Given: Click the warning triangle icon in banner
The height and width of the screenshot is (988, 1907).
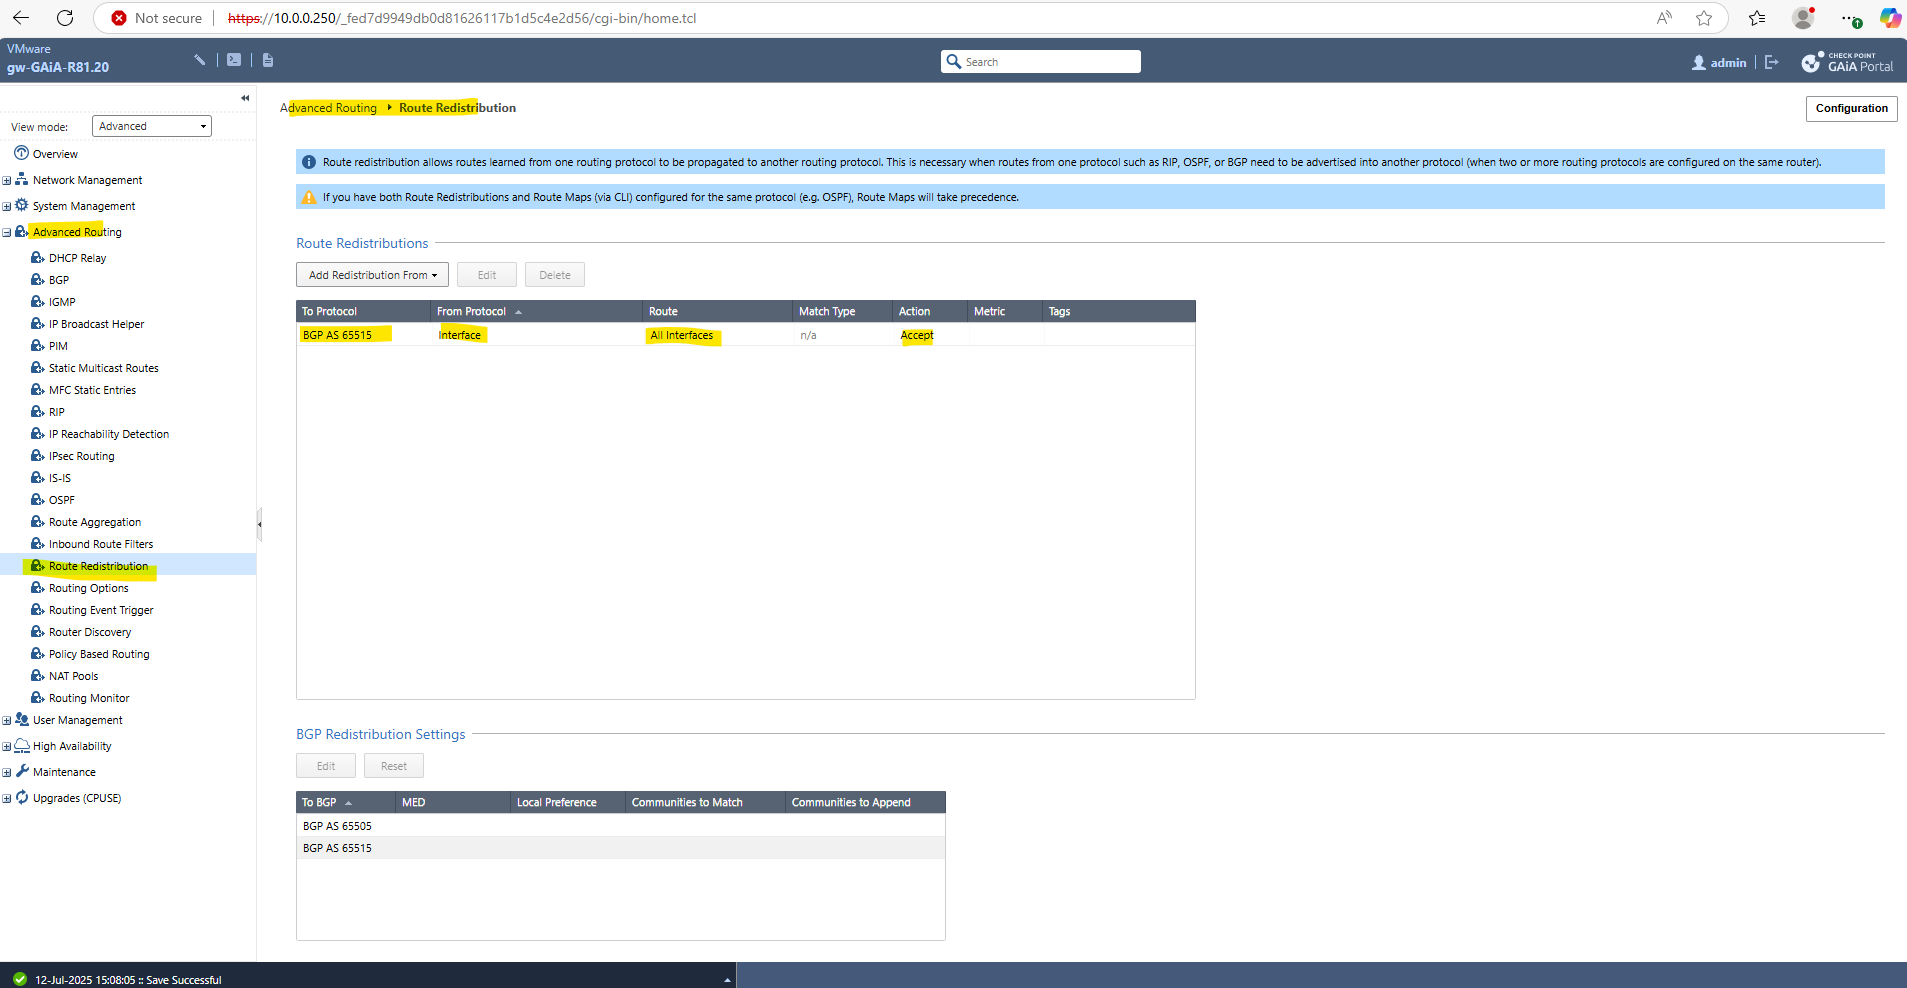Looking at the screenshot, I should click(x=309, y=197).
